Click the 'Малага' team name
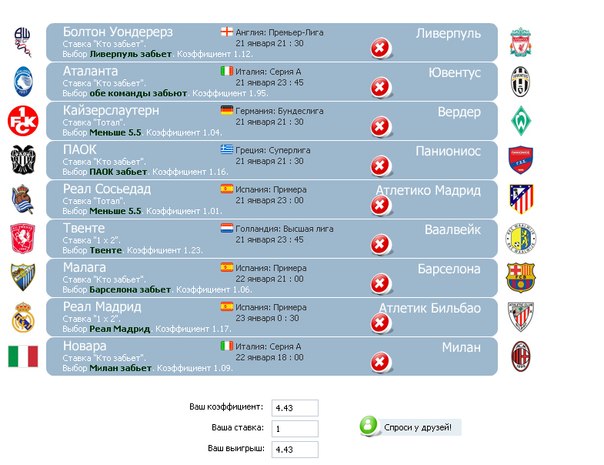The image size is (604, 465). click(84, 268)
